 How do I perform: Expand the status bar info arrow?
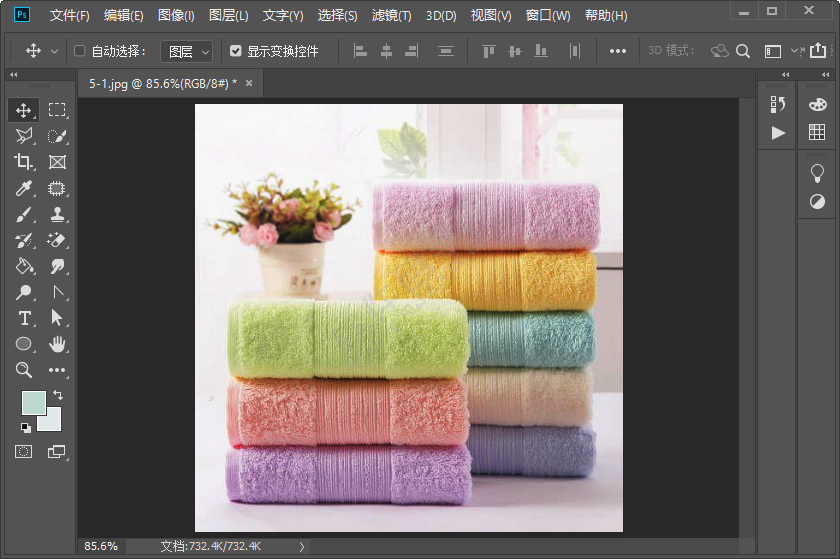coord(302,546)
